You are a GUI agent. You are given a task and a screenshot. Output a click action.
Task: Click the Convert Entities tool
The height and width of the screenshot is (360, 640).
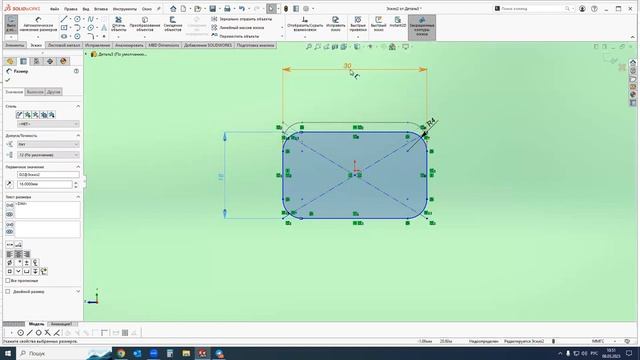(145, 24)
